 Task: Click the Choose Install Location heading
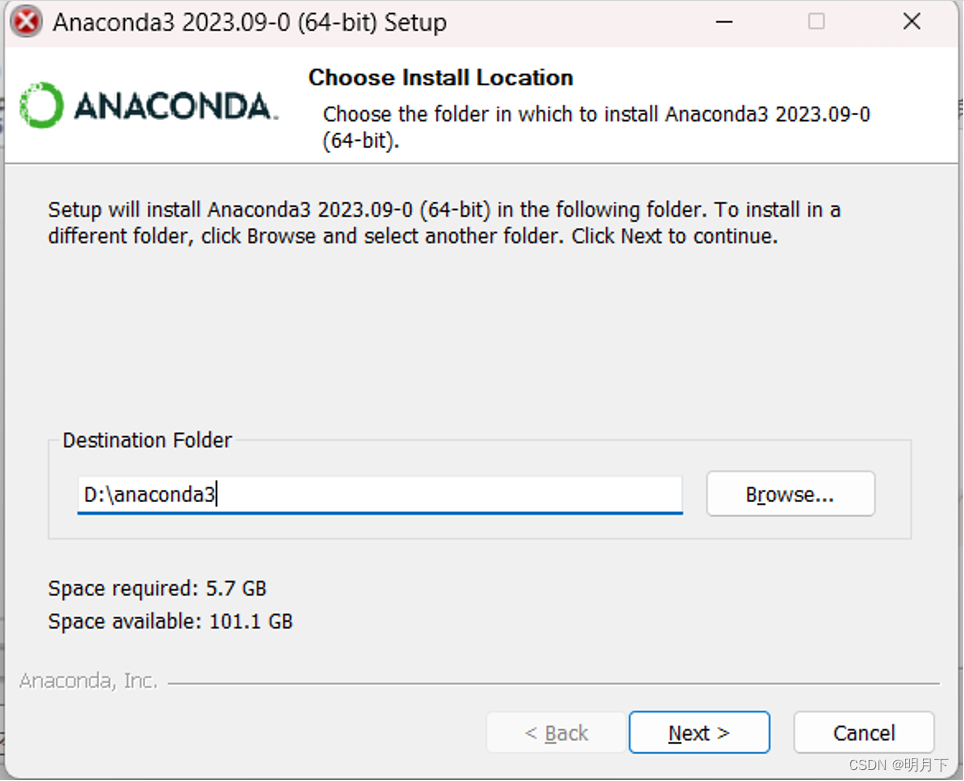440,77
